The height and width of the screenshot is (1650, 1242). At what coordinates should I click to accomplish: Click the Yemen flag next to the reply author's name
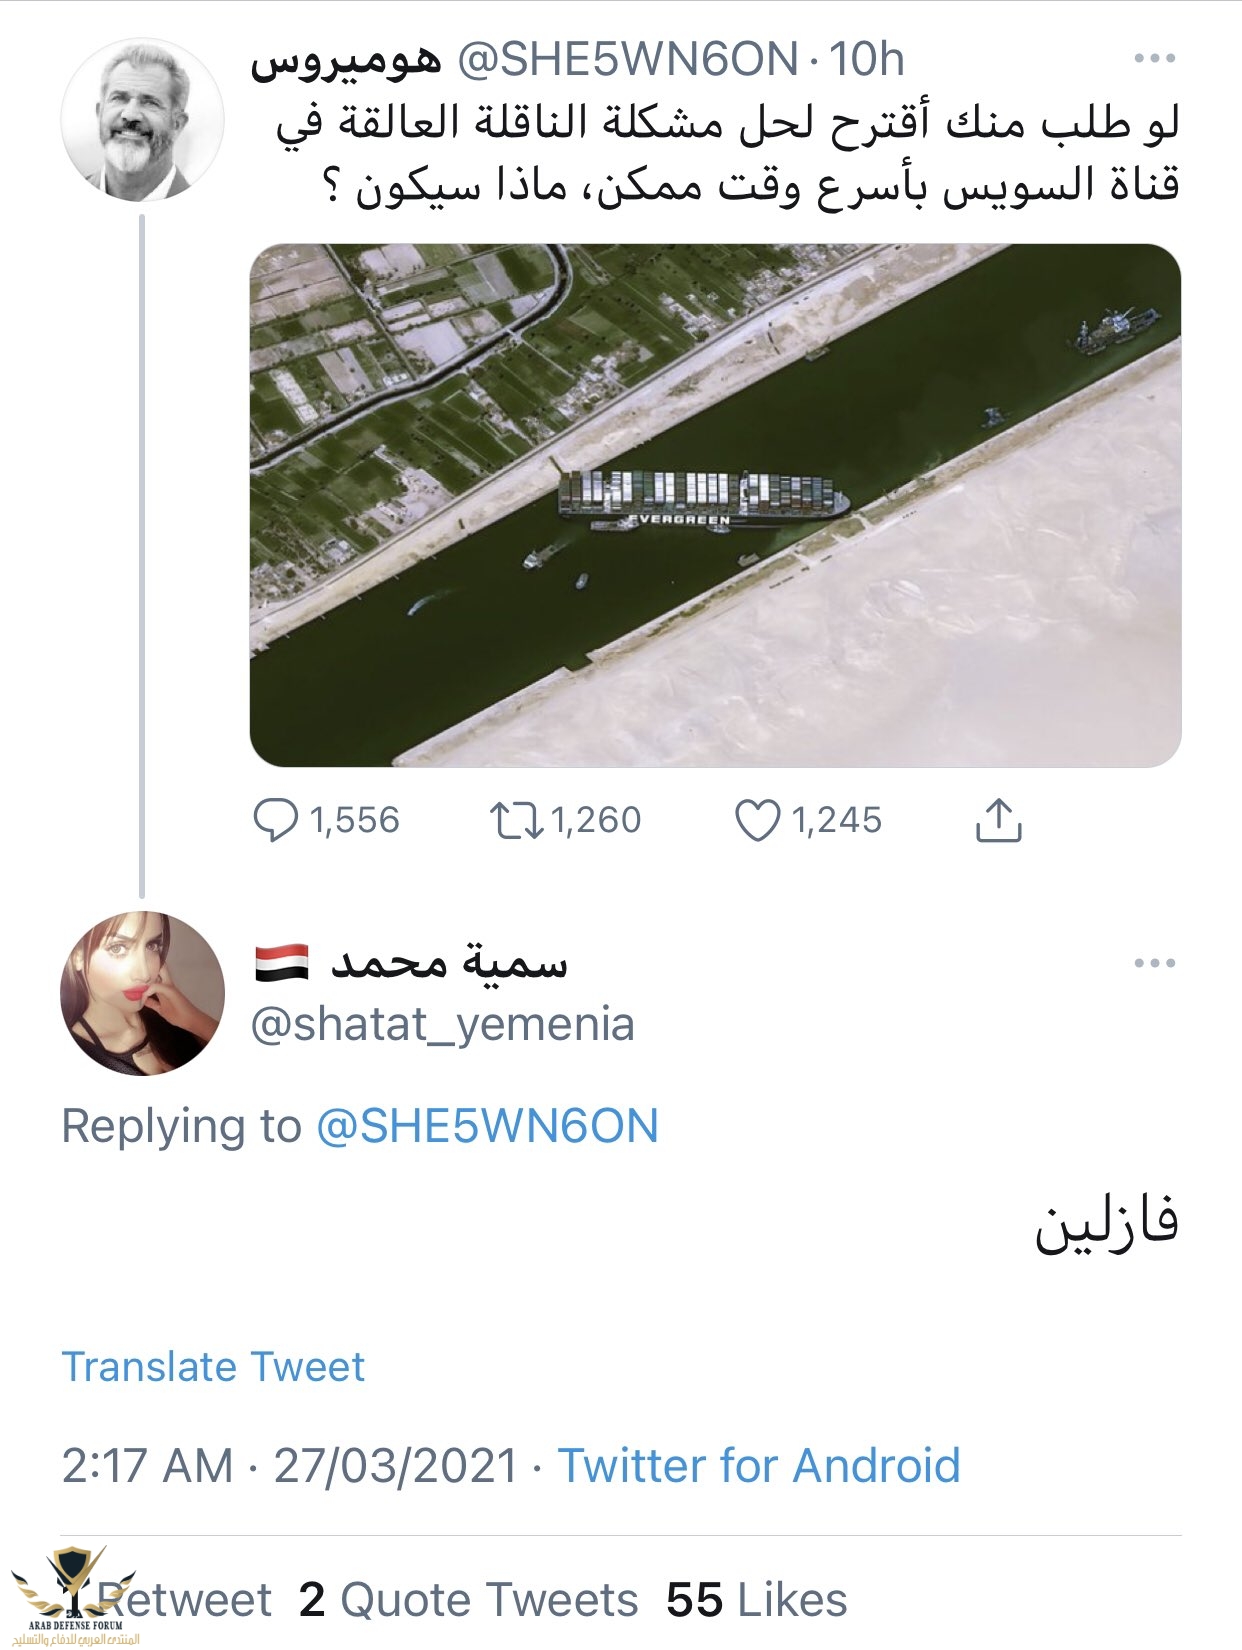pos(281,963)
